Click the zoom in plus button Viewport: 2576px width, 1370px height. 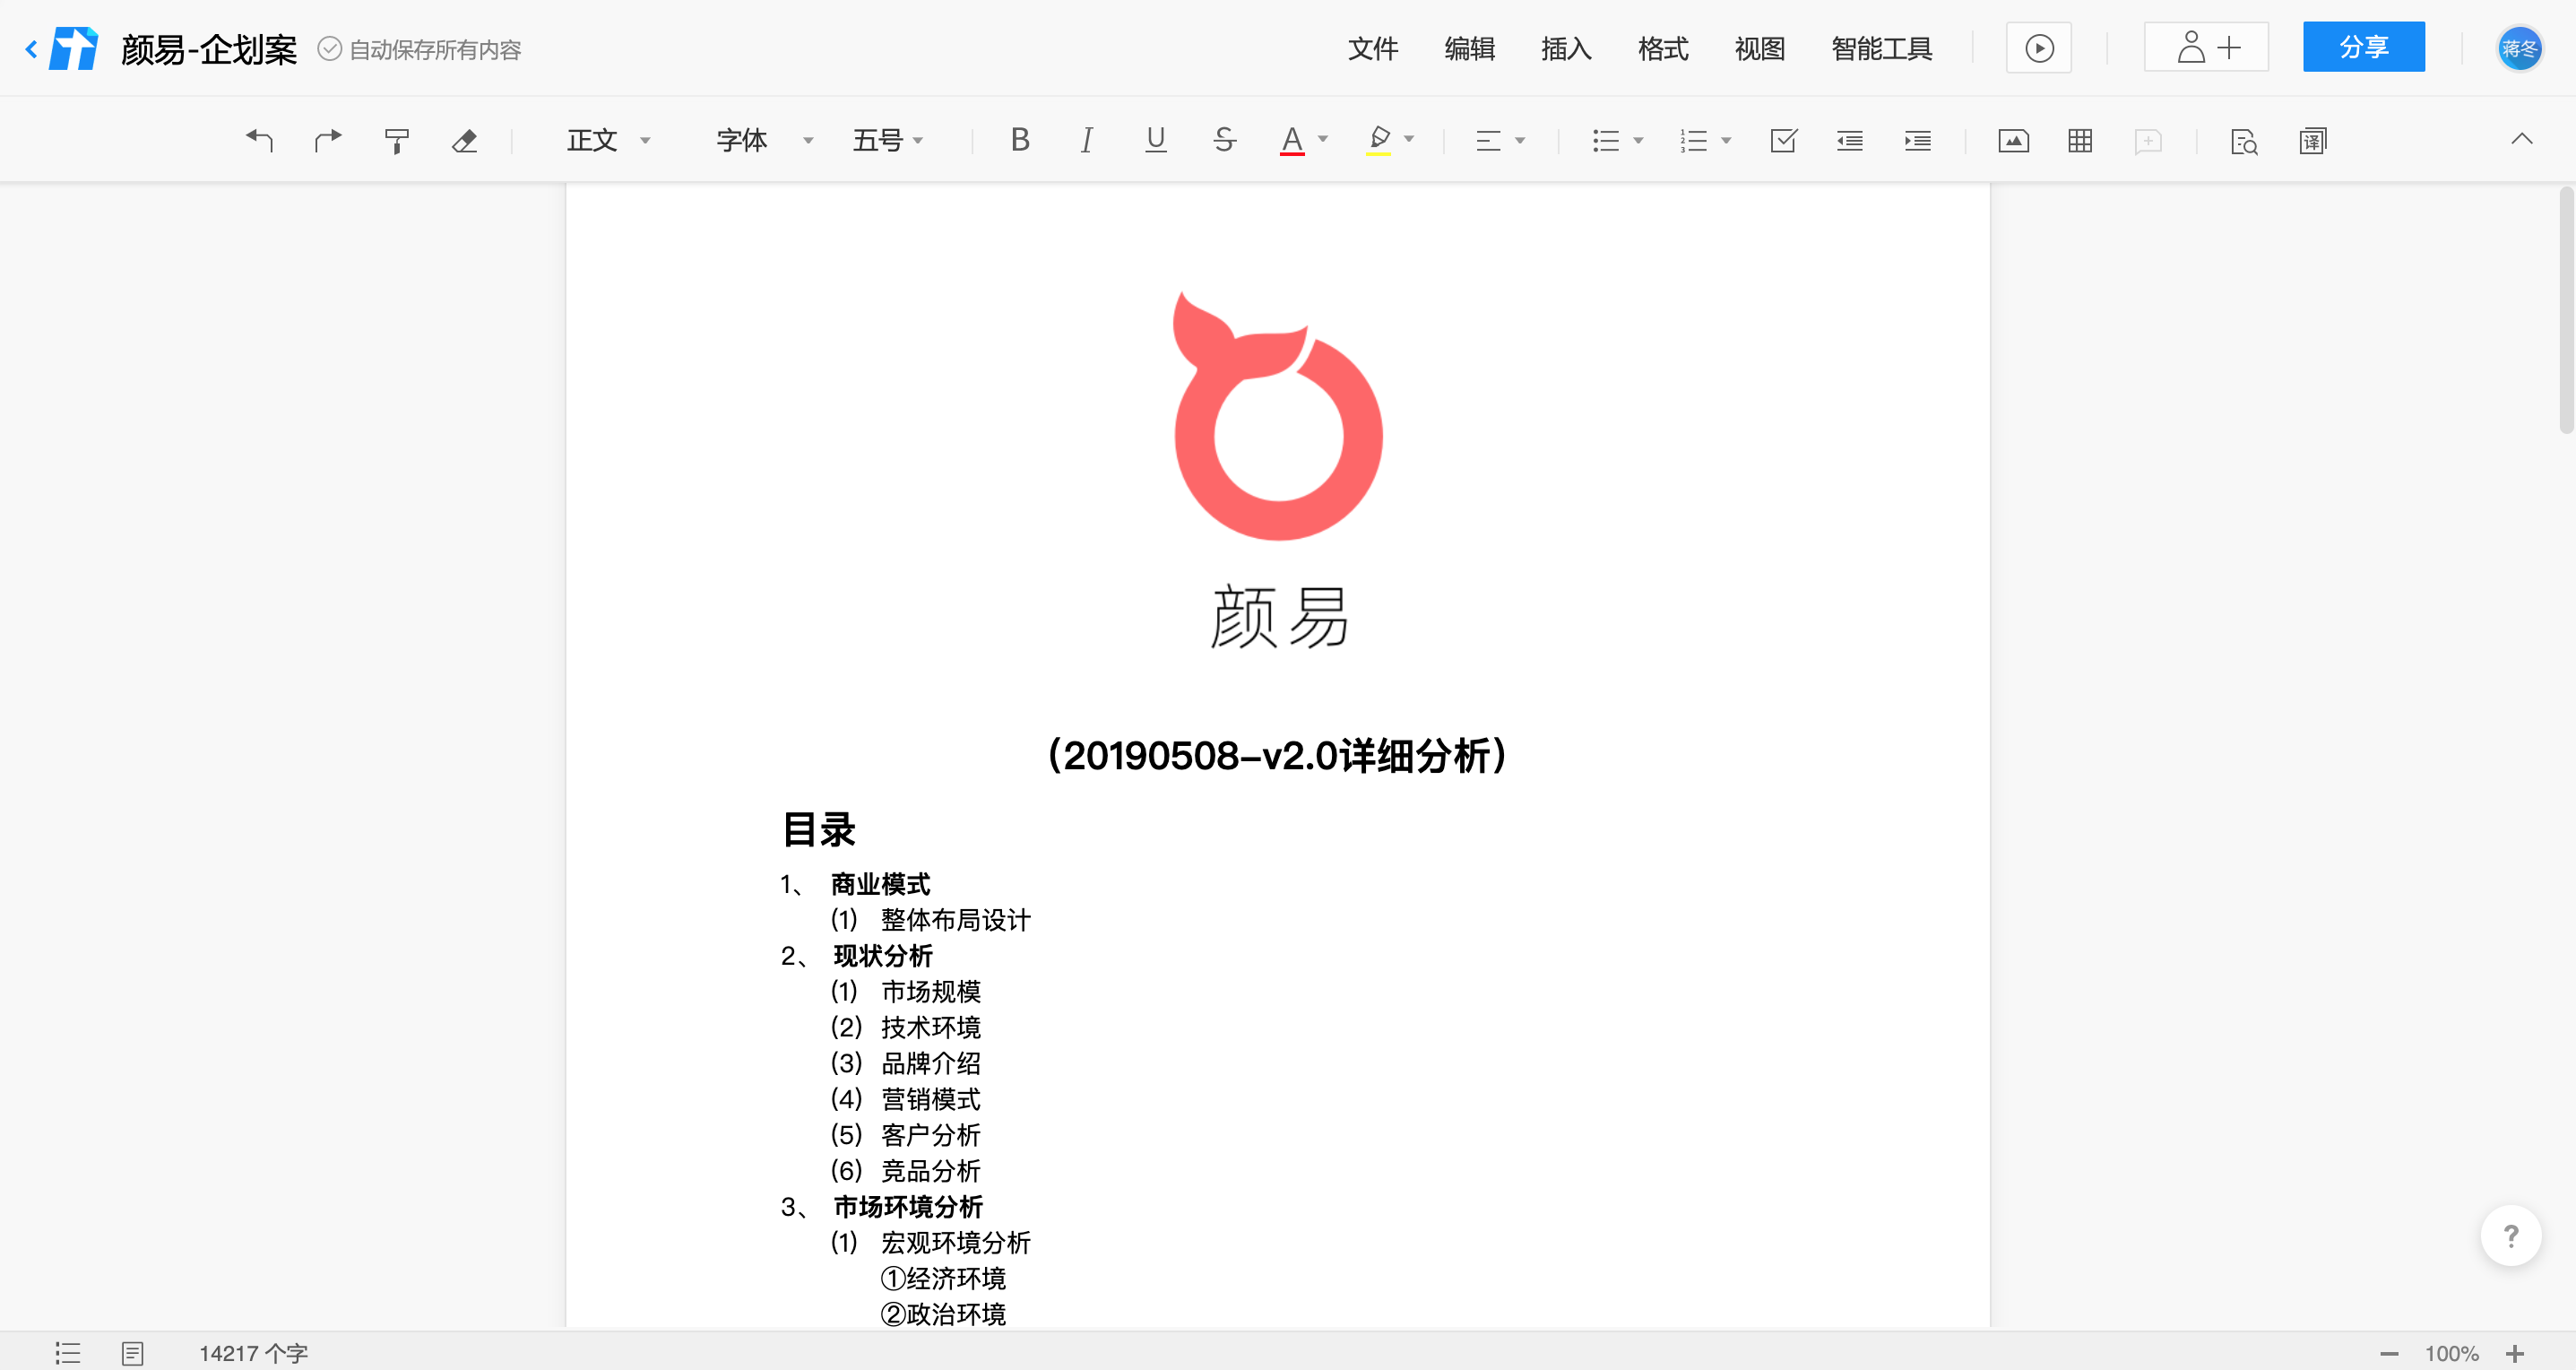tap(2516, 1353)
